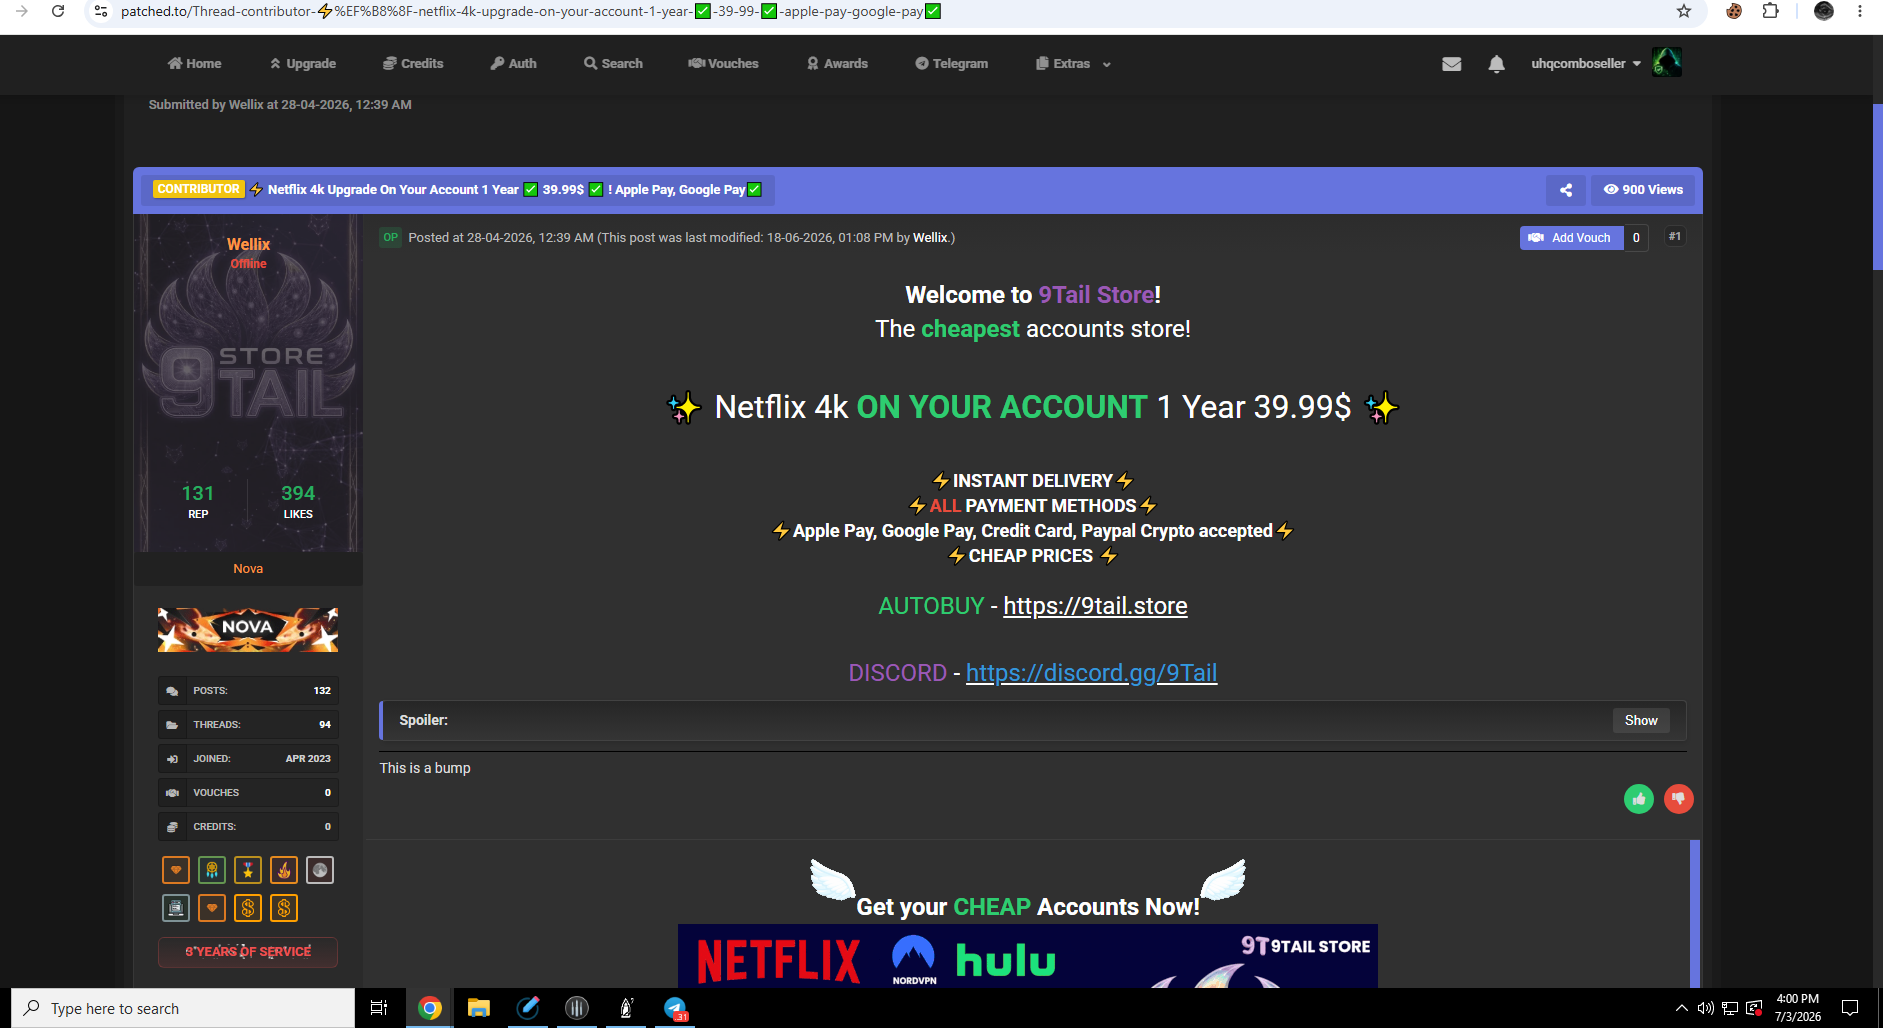This screenshot has height=1028, width=1883.
Task: Open the Vouches page
Action: coord(724,64)
